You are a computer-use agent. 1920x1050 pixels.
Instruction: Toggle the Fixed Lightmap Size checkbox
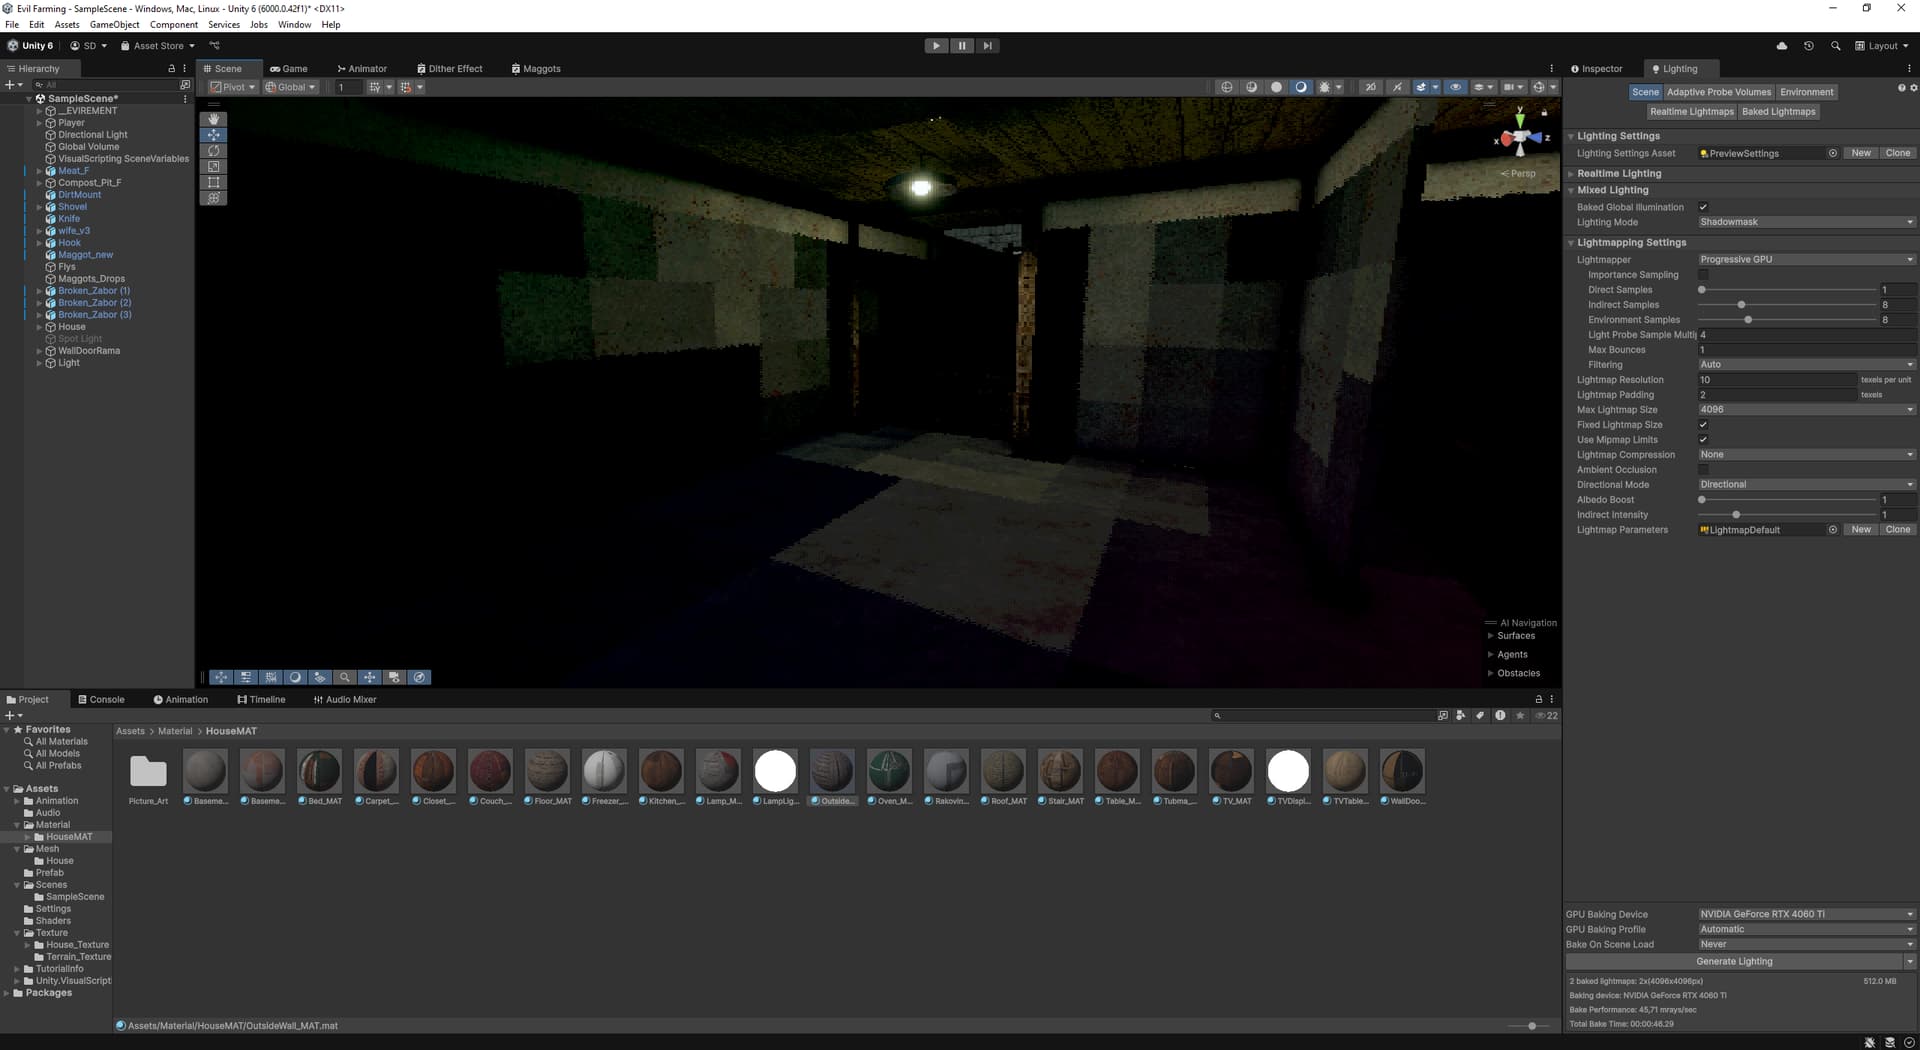(x=1703, y=424)
